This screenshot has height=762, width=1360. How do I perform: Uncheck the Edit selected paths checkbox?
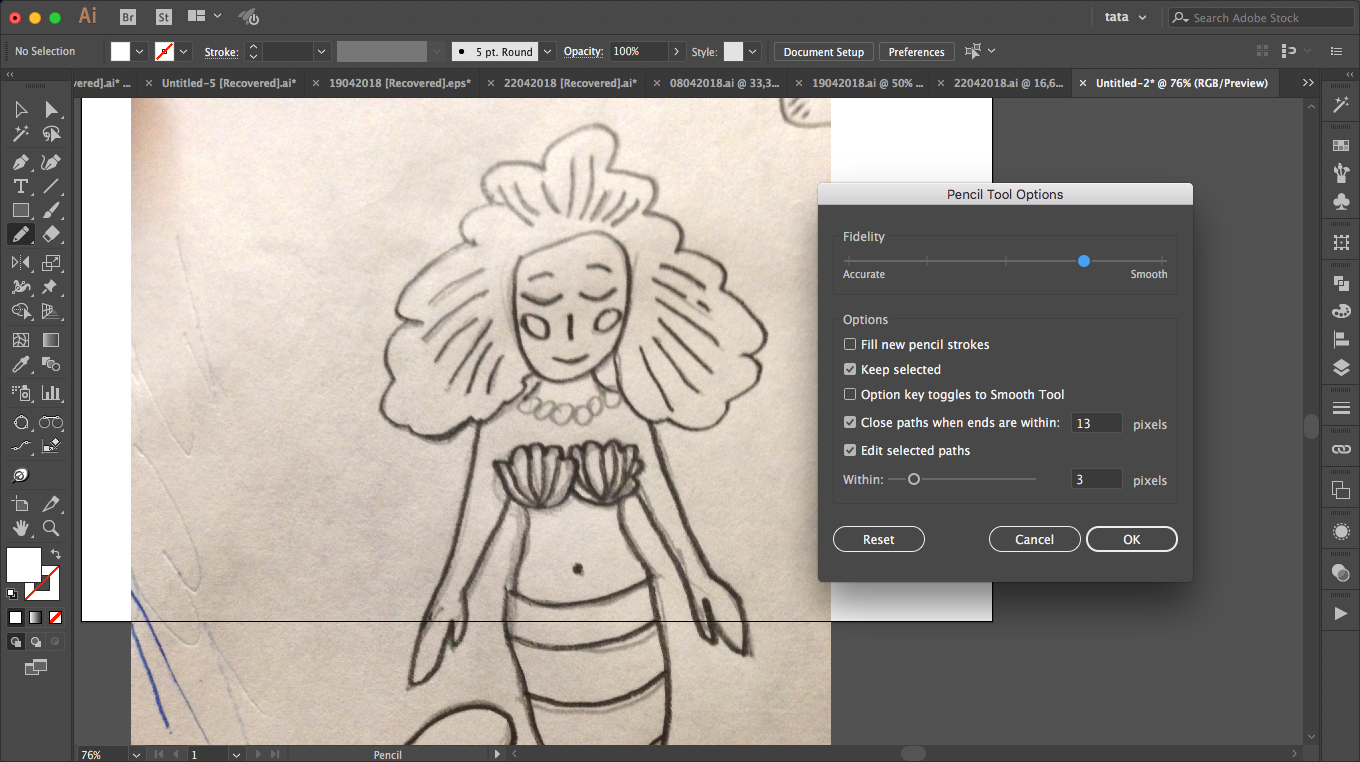(x=850, y=450)
